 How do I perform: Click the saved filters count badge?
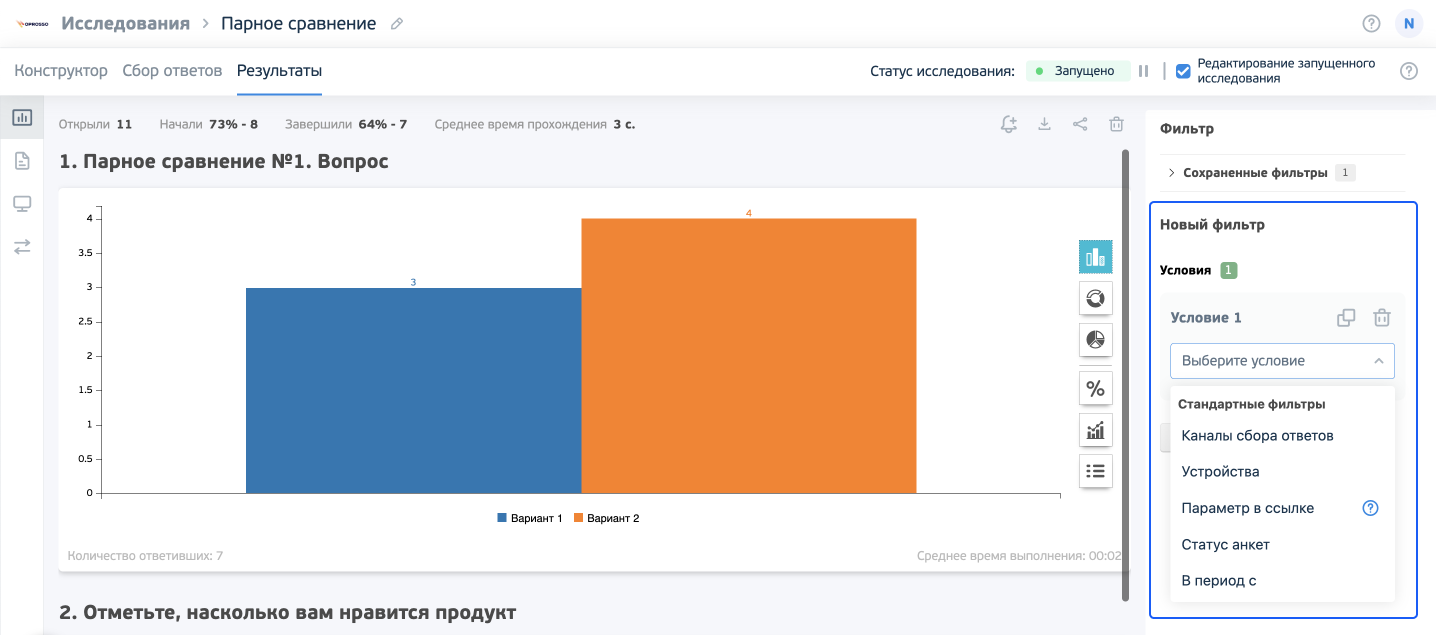tap(1345, 173)
